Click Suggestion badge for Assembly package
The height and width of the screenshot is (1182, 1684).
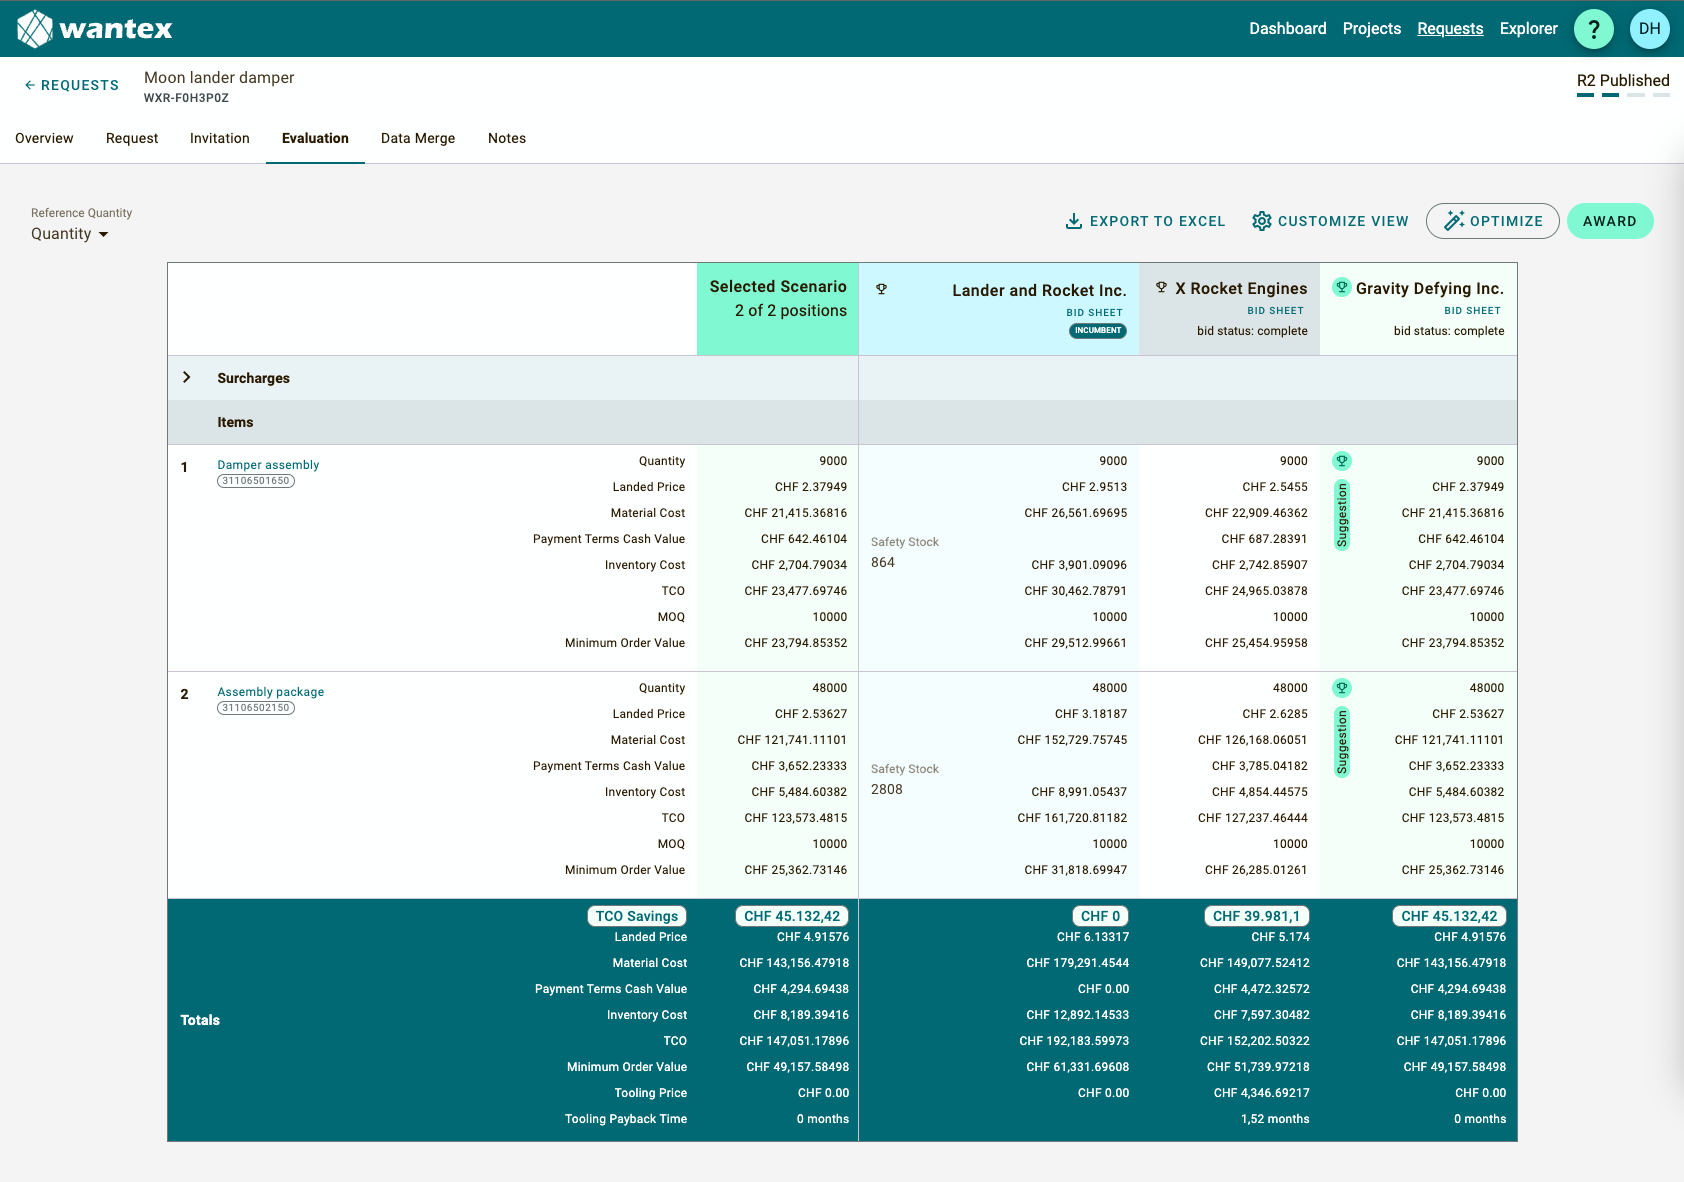1342,742
